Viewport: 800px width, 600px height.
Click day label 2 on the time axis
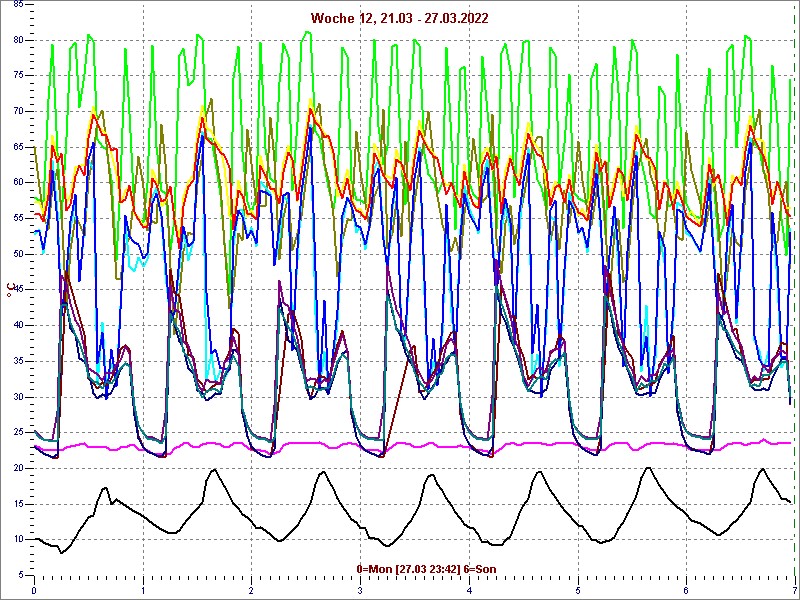point(252,592)
